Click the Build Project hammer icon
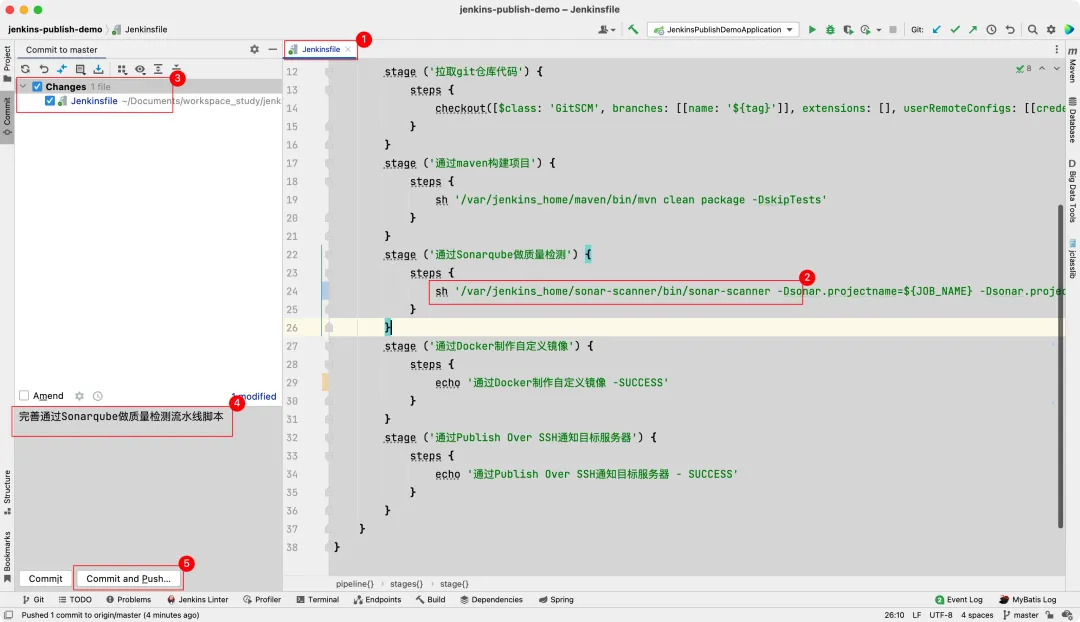 (633, 30)
